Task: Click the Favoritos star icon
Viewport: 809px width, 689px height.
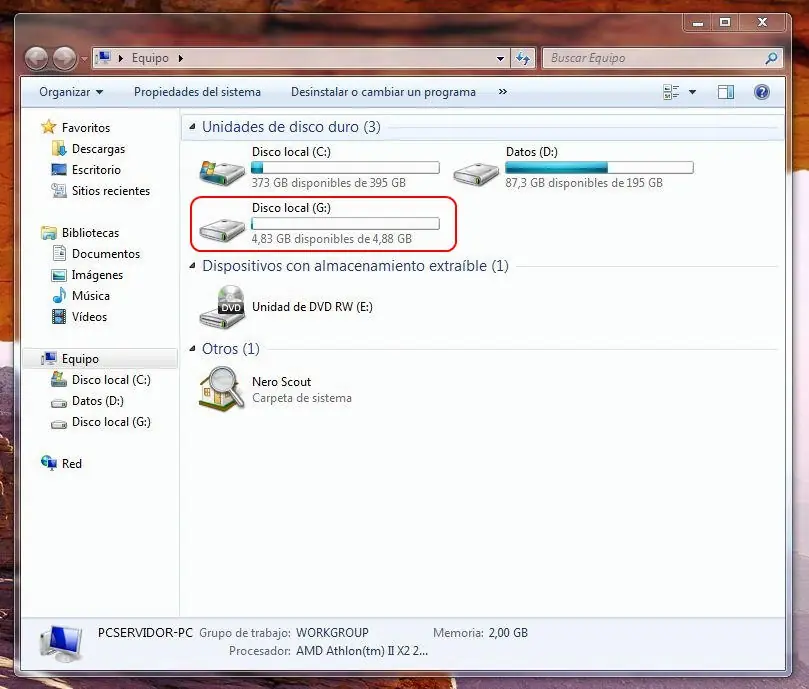Action: 48,126
